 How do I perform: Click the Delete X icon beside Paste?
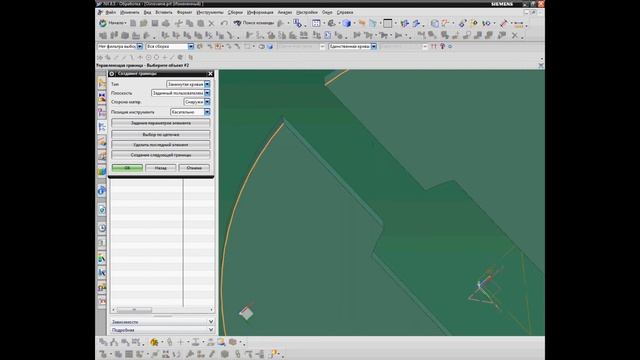(x=211, y=24)
